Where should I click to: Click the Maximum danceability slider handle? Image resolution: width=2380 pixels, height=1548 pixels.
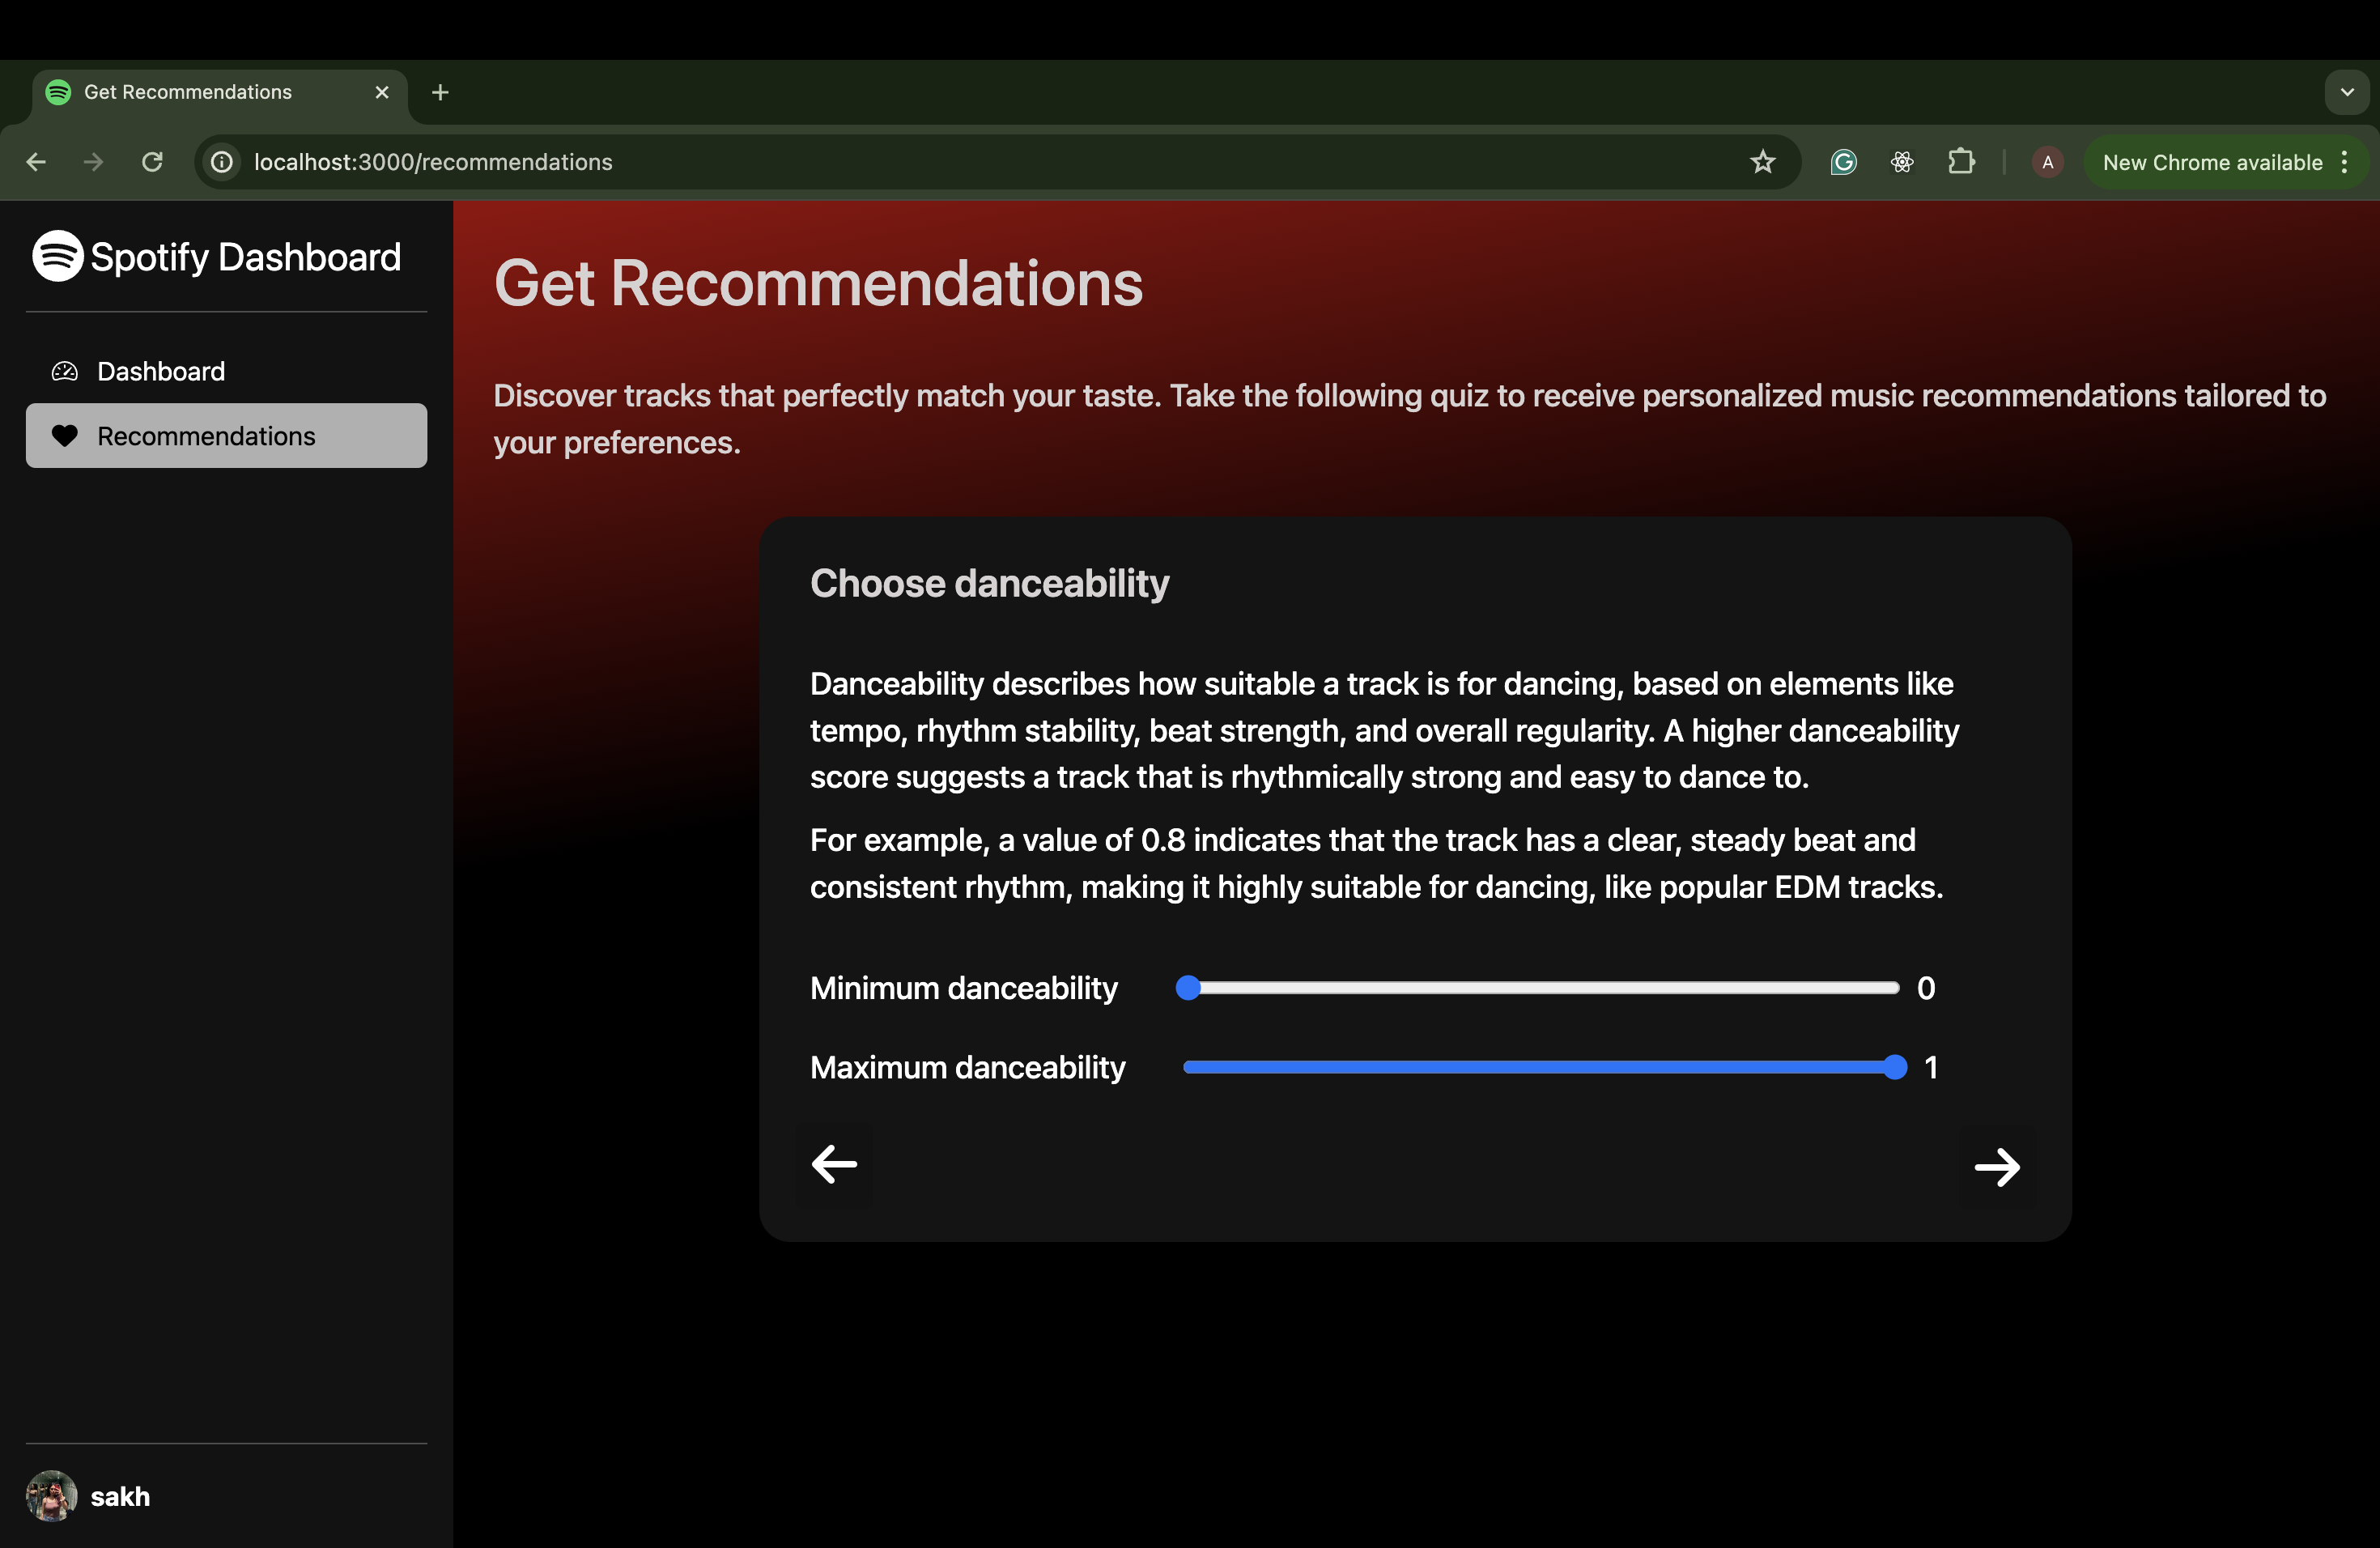click(x=1894, y=1067)
